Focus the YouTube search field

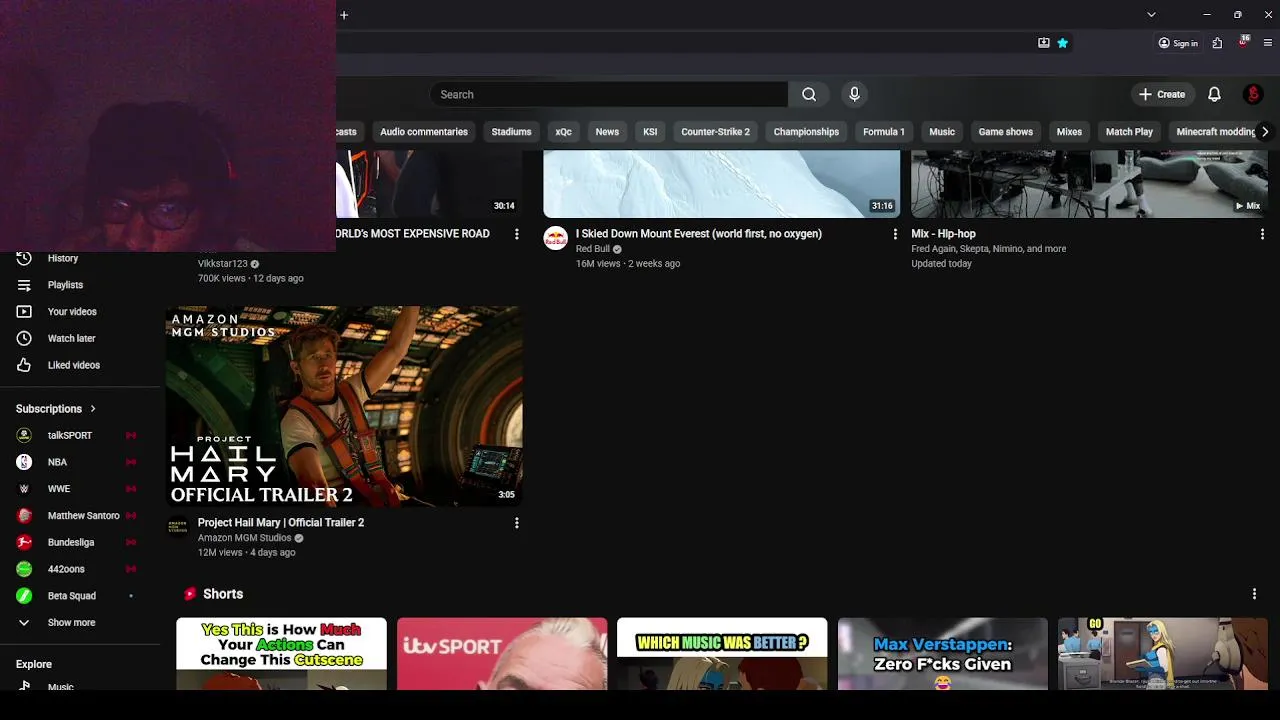pyautogui.click(x=609, y=94)
